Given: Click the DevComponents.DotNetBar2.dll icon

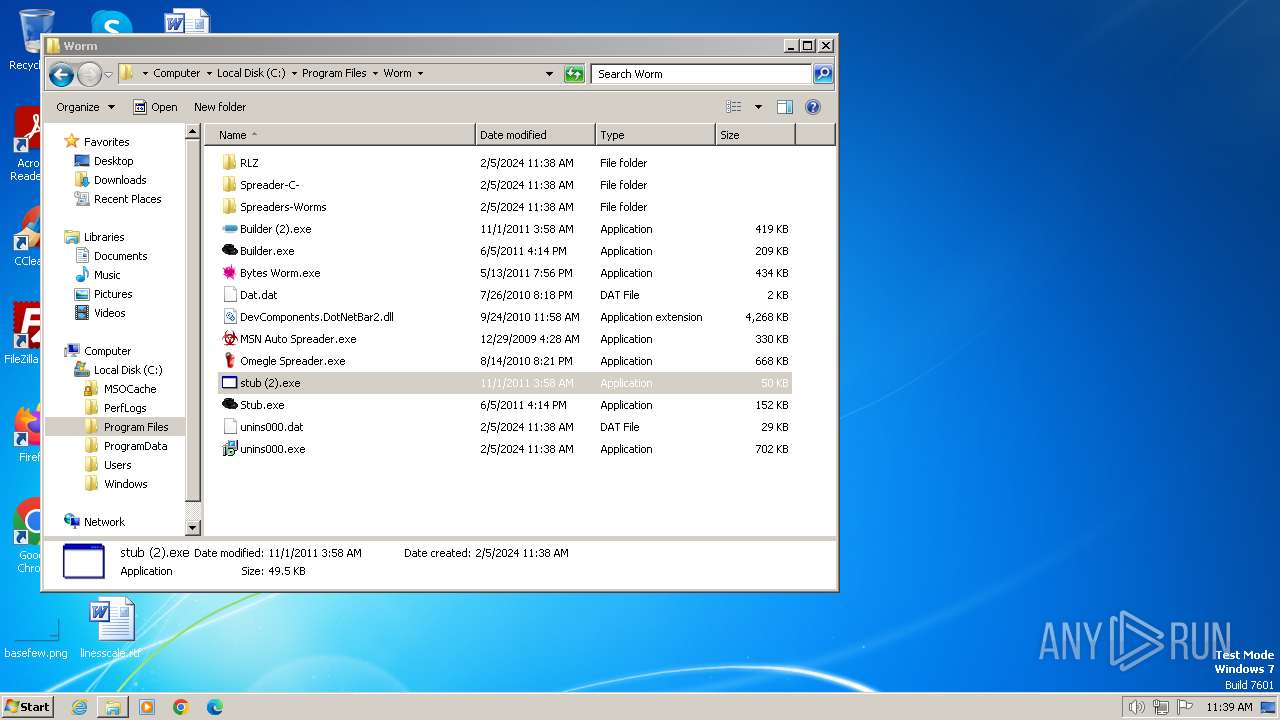Looking at the screenshot, I should 229,317.
